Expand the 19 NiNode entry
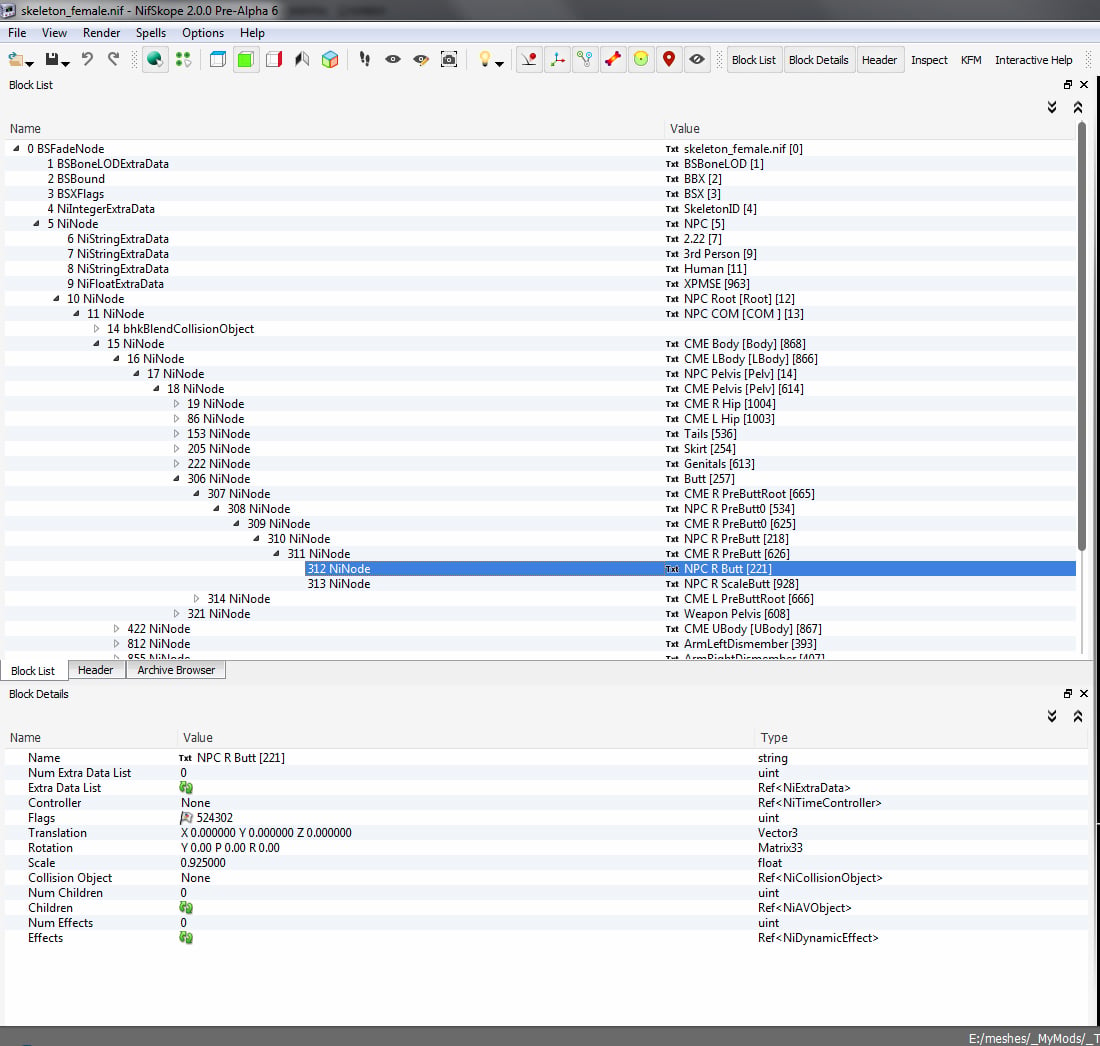The width and height of the screenshot is (1100, 1046). [177, 404]
